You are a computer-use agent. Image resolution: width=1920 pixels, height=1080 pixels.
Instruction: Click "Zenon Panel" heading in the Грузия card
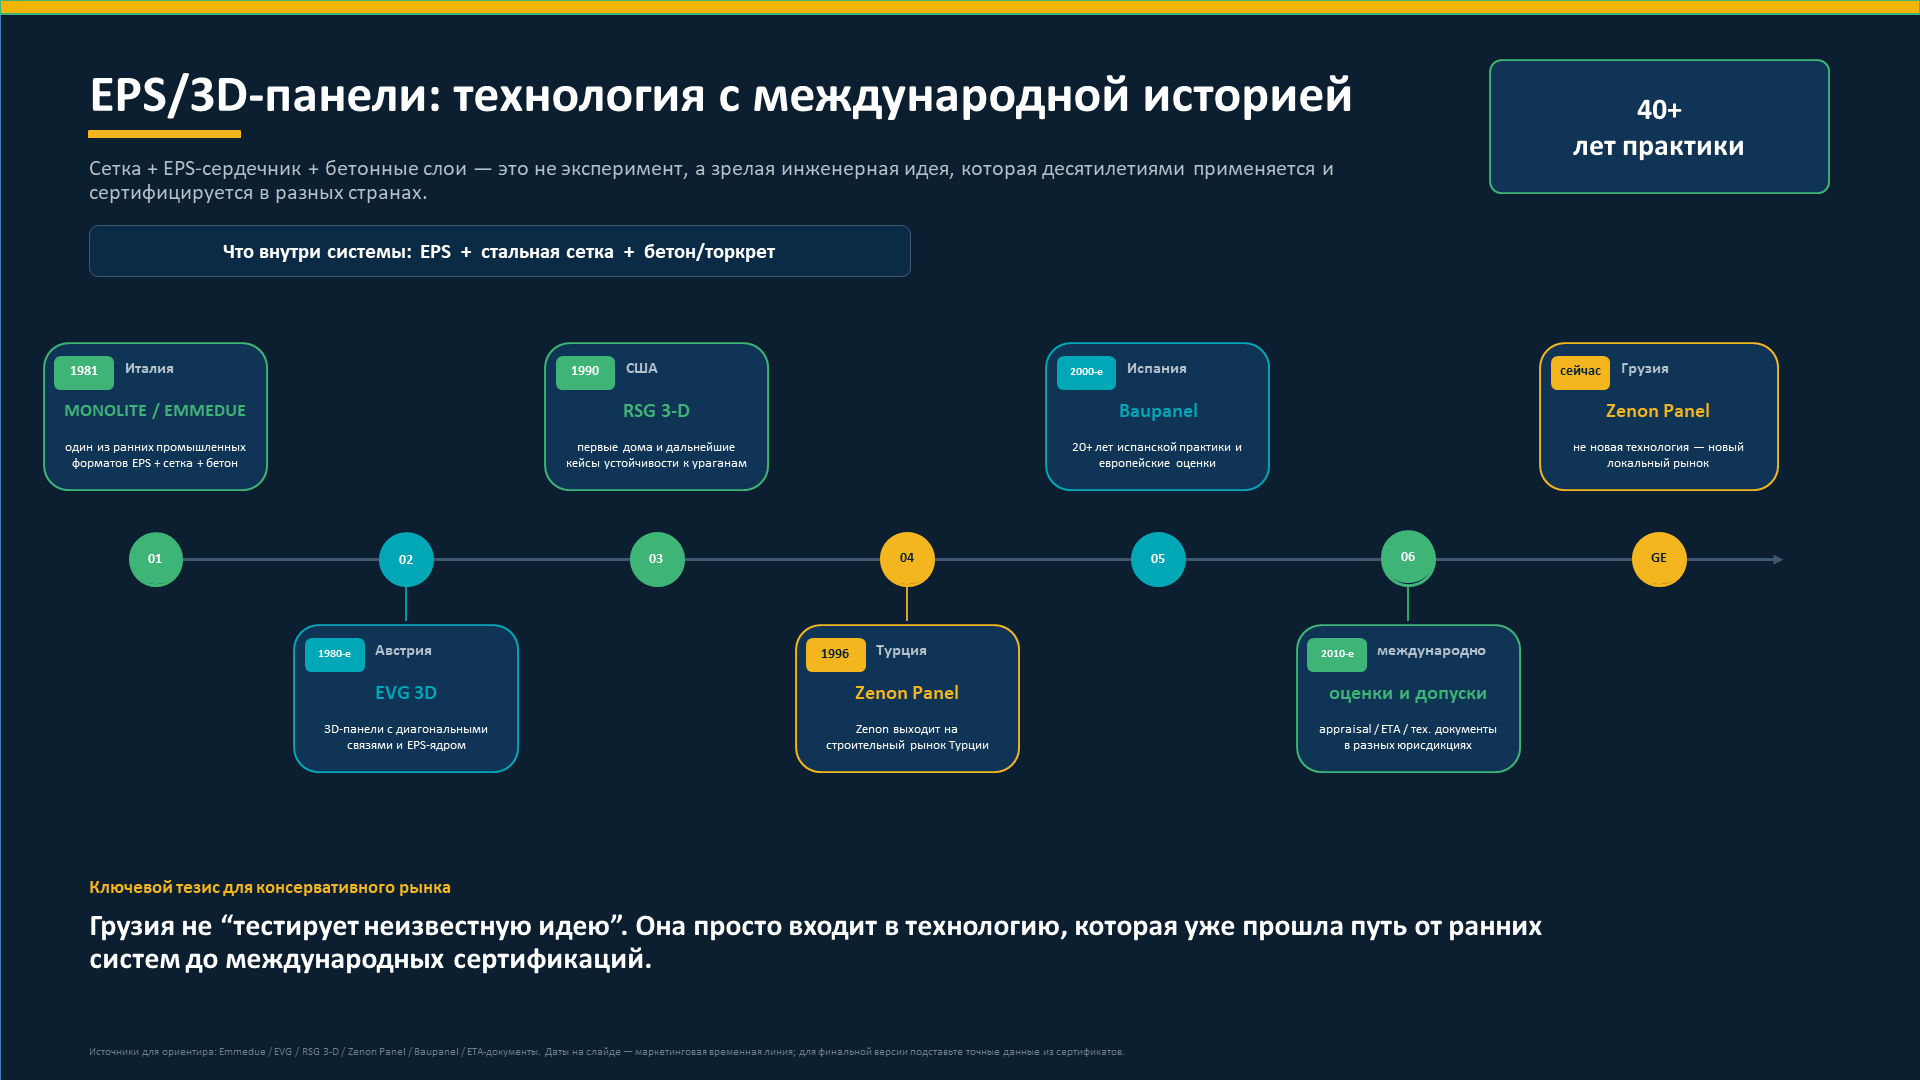click(1658, 411)
